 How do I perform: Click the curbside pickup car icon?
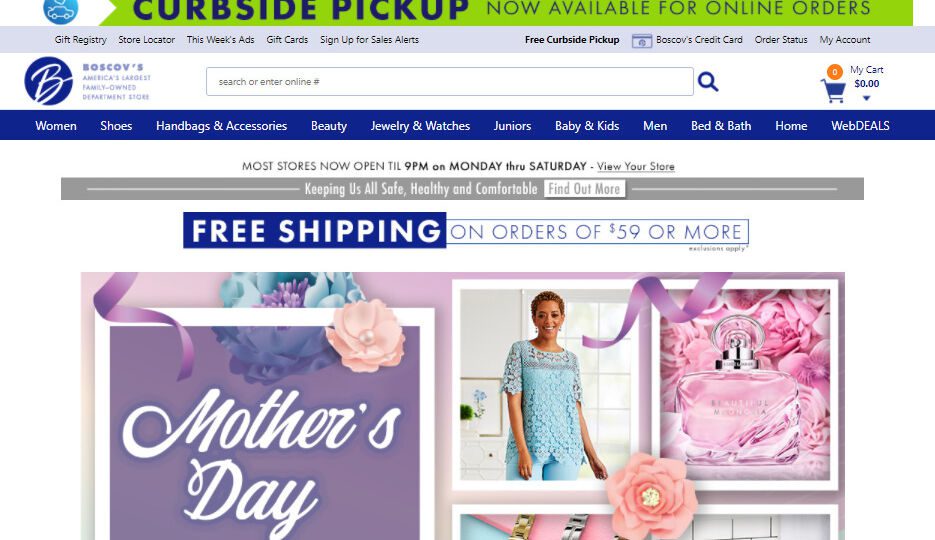click(x=61, y=10)
